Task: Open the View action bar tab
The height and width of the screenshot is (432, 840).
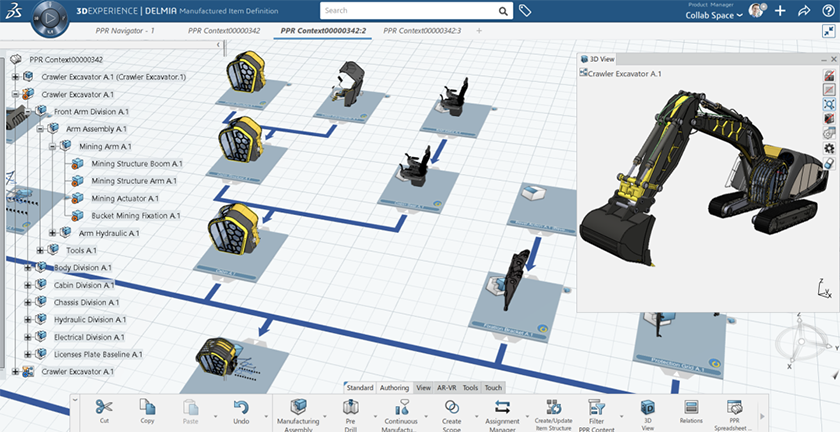Action: click(x=423, y=388)
